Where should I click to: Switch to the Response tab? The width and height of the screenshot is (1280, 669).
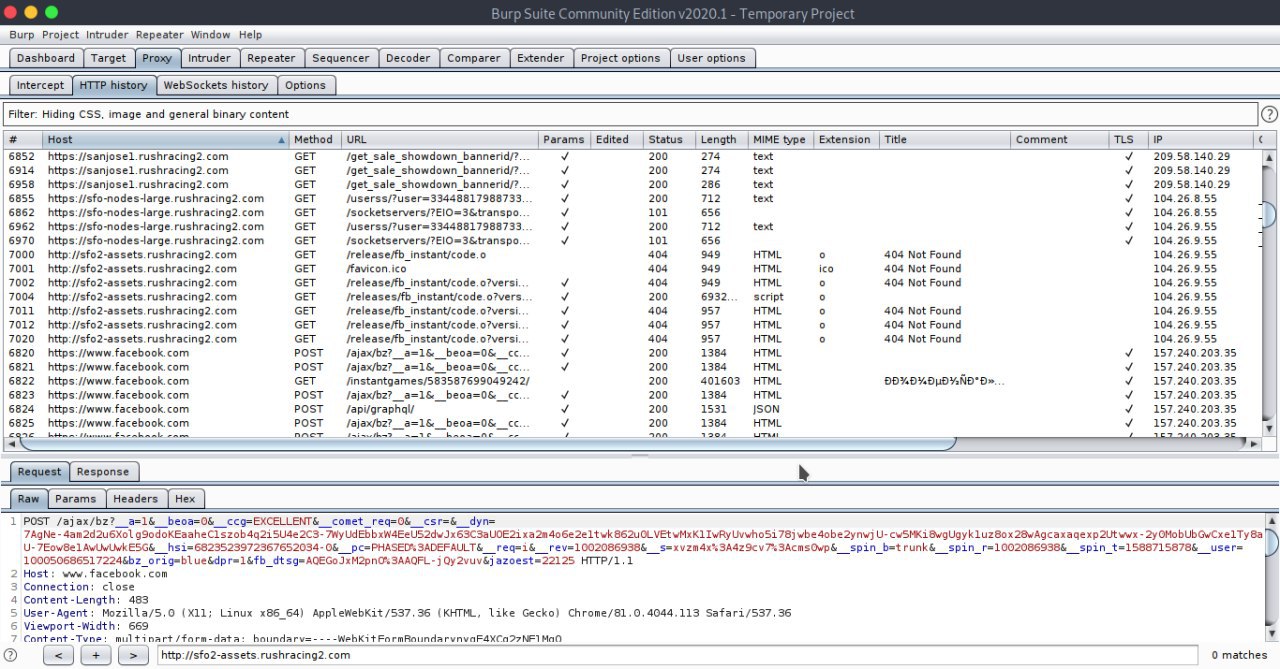click(x=103, y=472)
